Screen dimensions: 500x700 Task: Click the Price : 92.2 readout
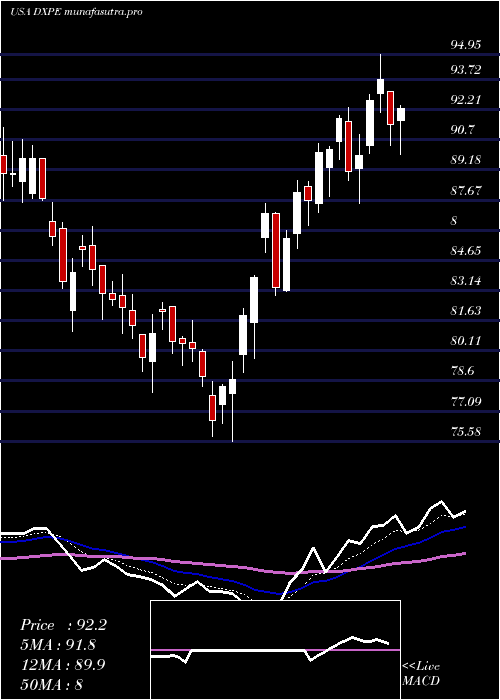tap(63, 625)
